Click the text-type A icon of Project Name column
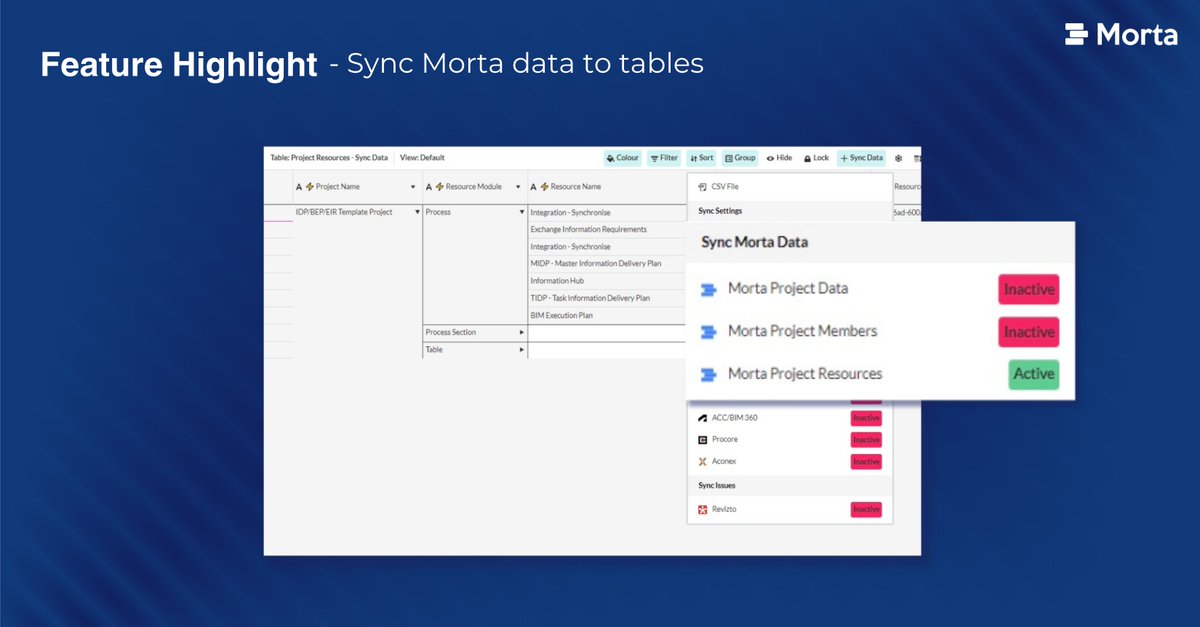This screenshot has height=627, width=1200. [299, 187]
